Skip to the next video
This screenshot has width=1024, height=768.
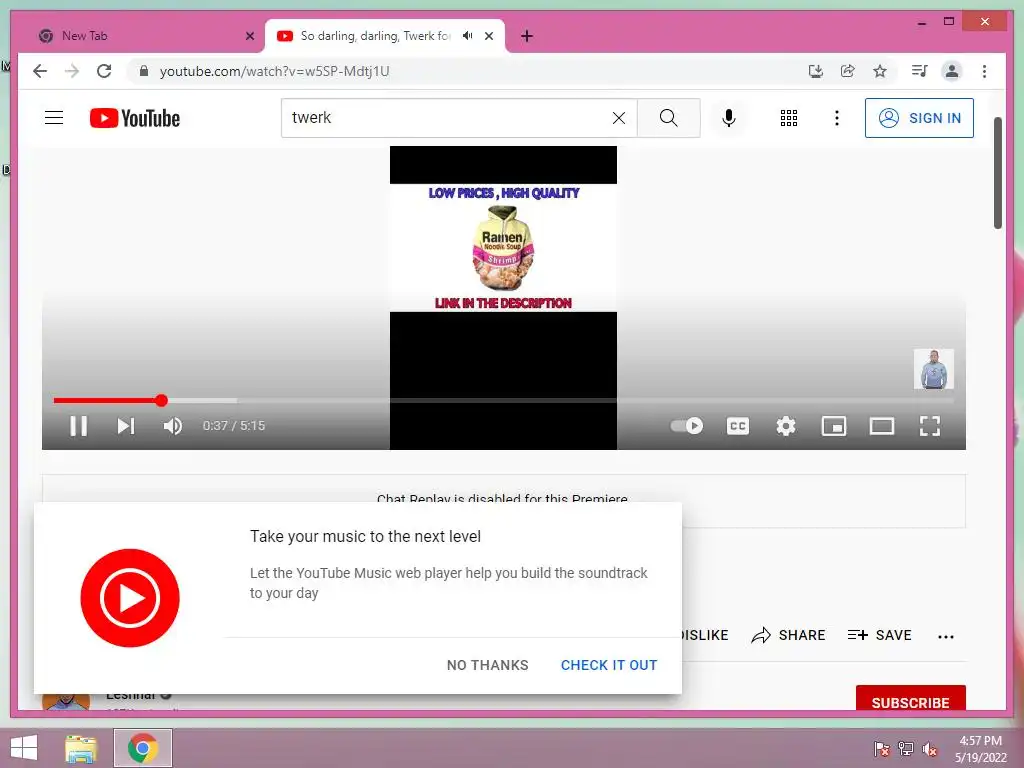point(125,426)
